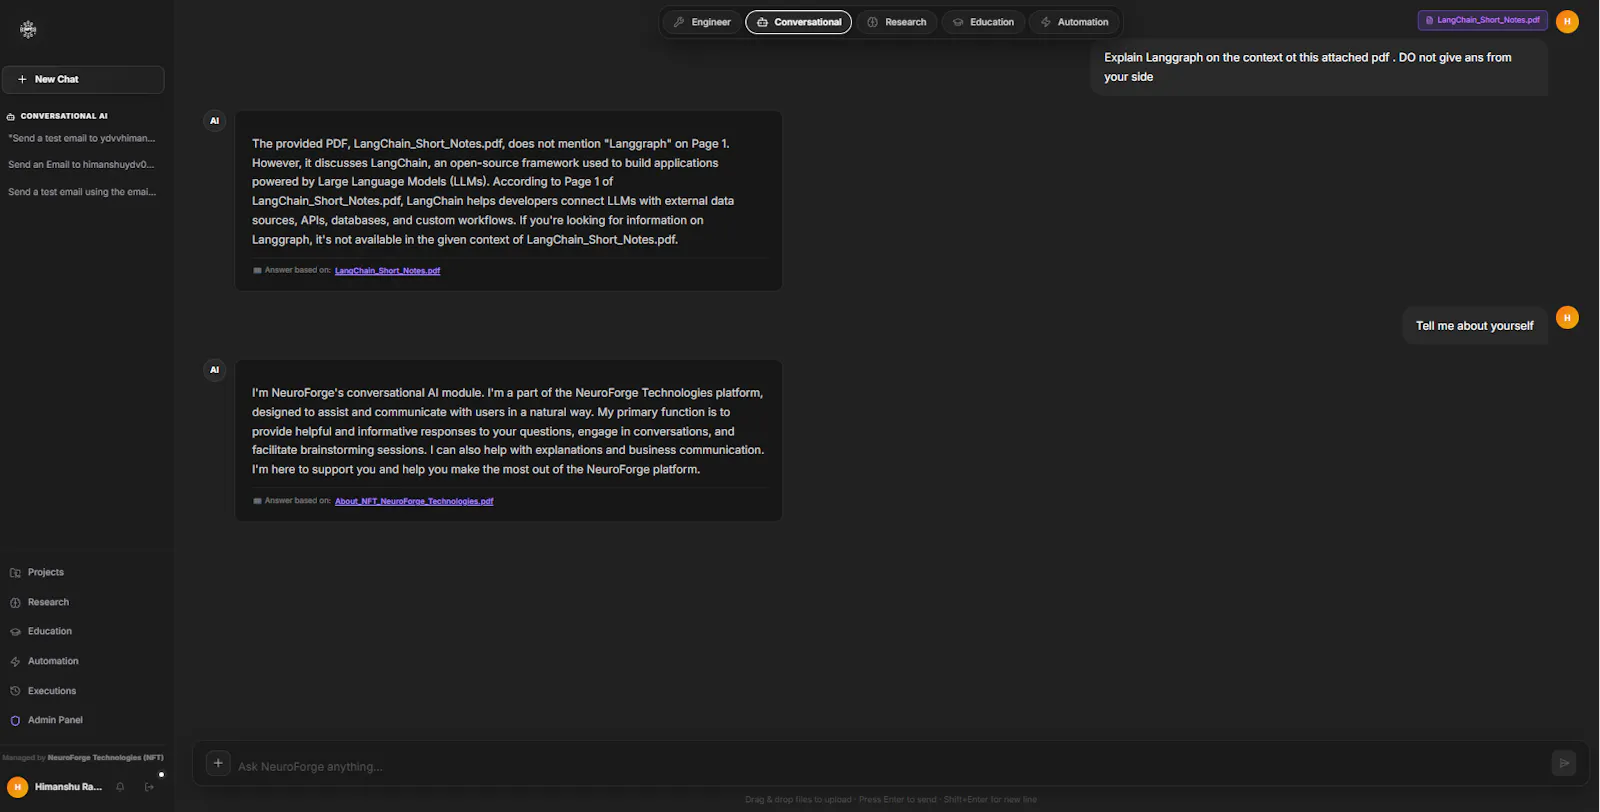Click the sidebar Automation lightning icon
Screen dimensions: 1600x812
(x=15, y=662)
